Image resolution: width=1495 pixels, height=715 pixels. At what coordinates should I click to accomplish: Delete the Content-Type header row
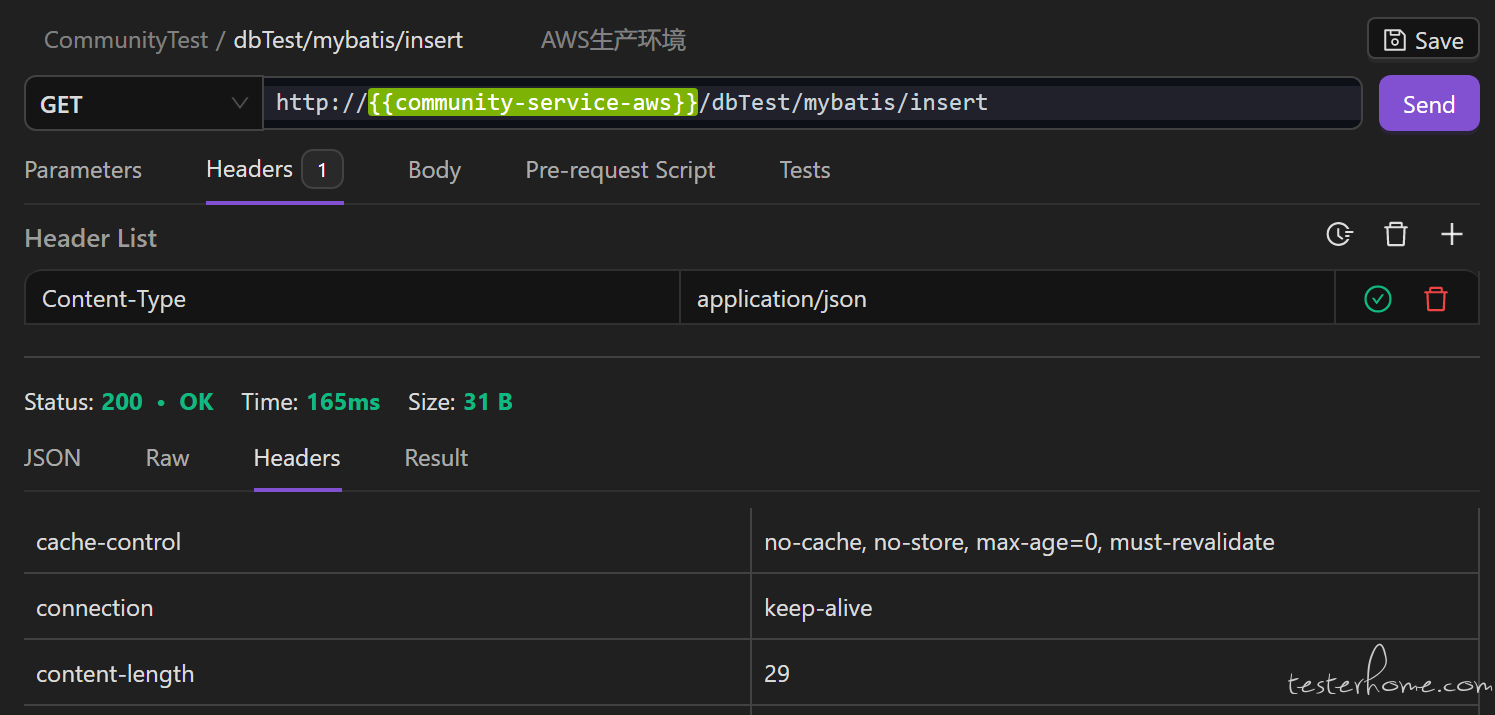[1436, 298]
